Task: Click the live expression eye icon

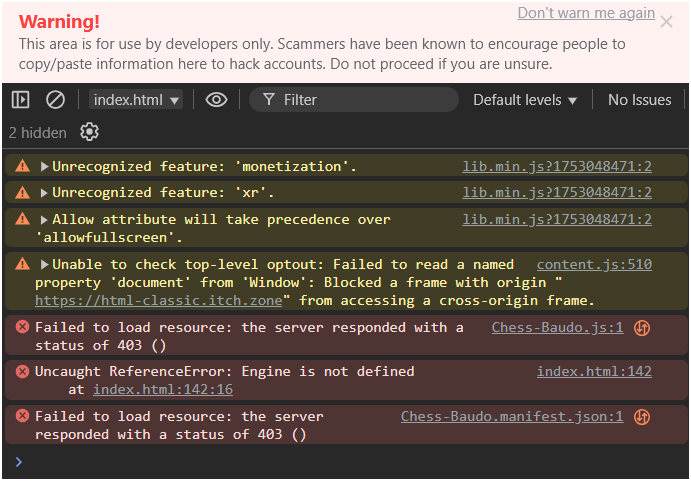Action: click(x=216, y=100)
